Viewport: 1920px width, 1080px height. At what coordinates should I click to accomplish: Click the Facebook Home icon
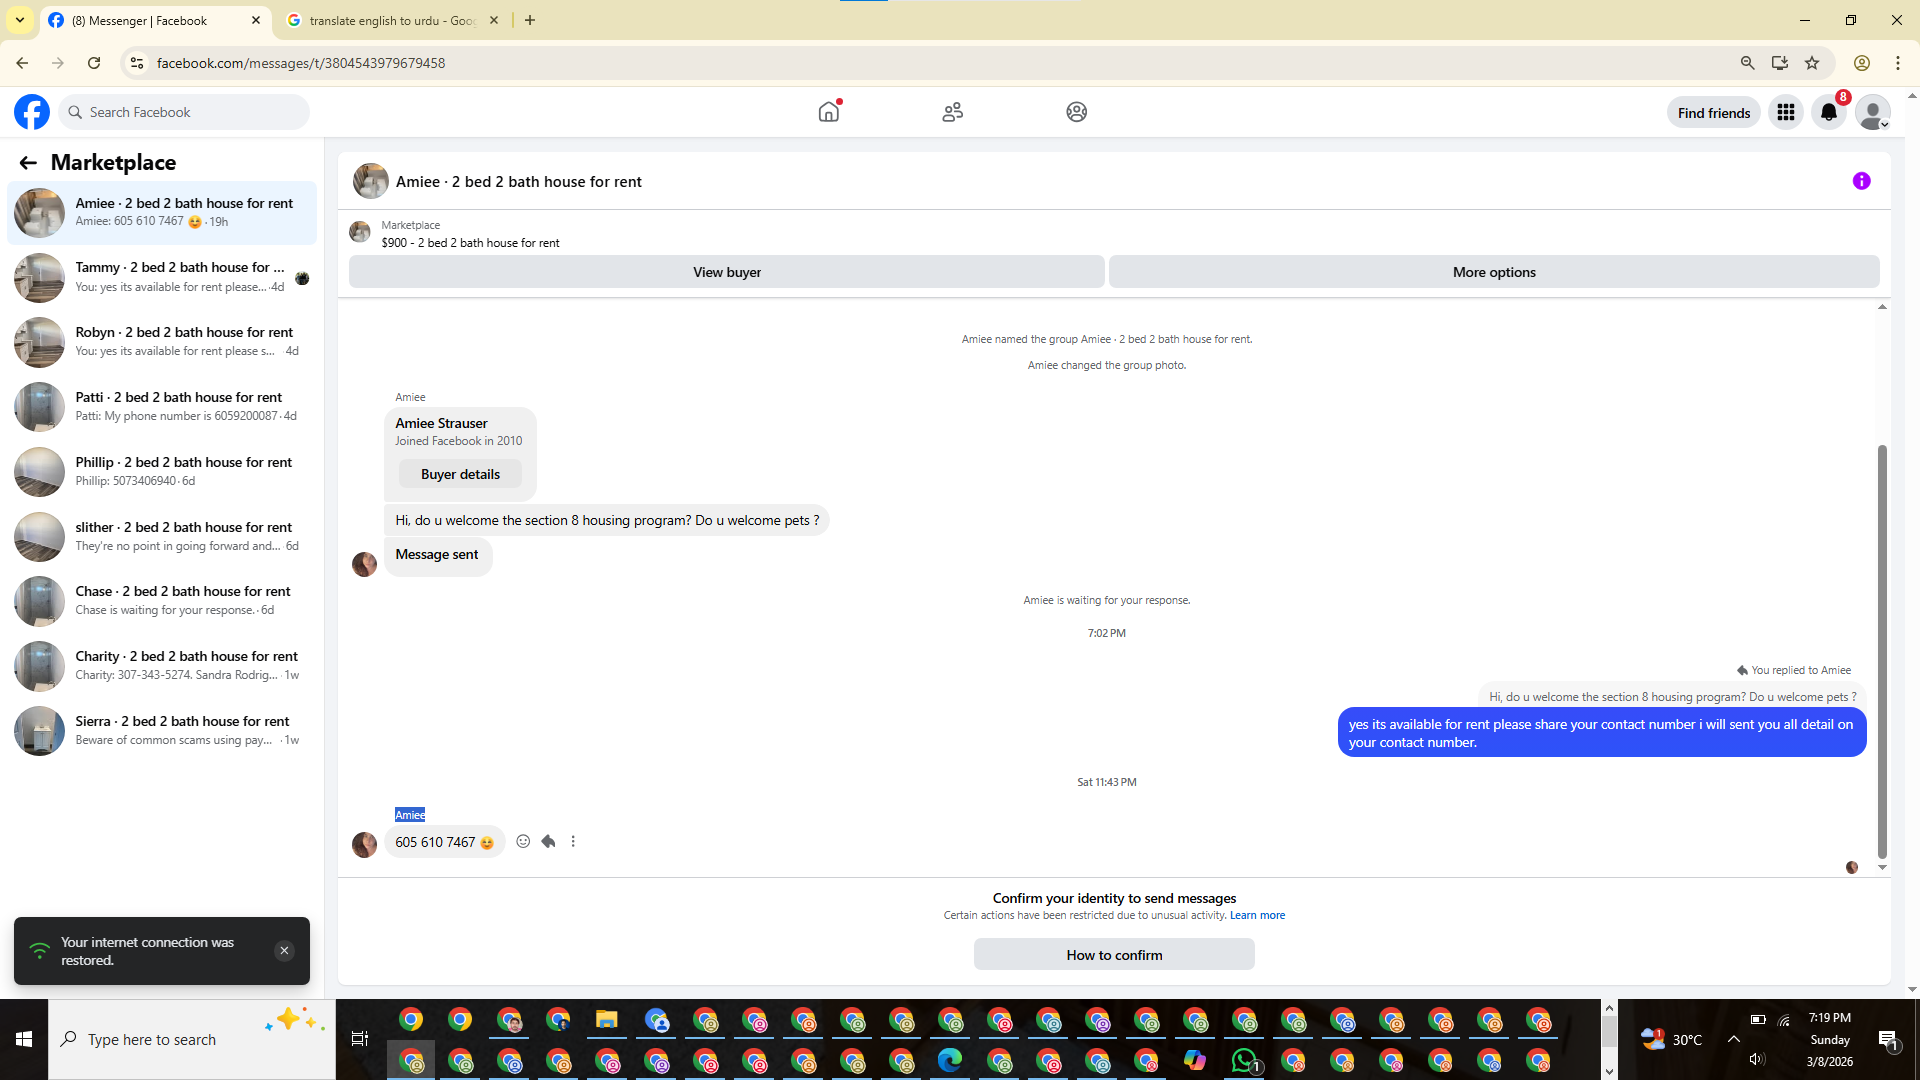[828, 112]
